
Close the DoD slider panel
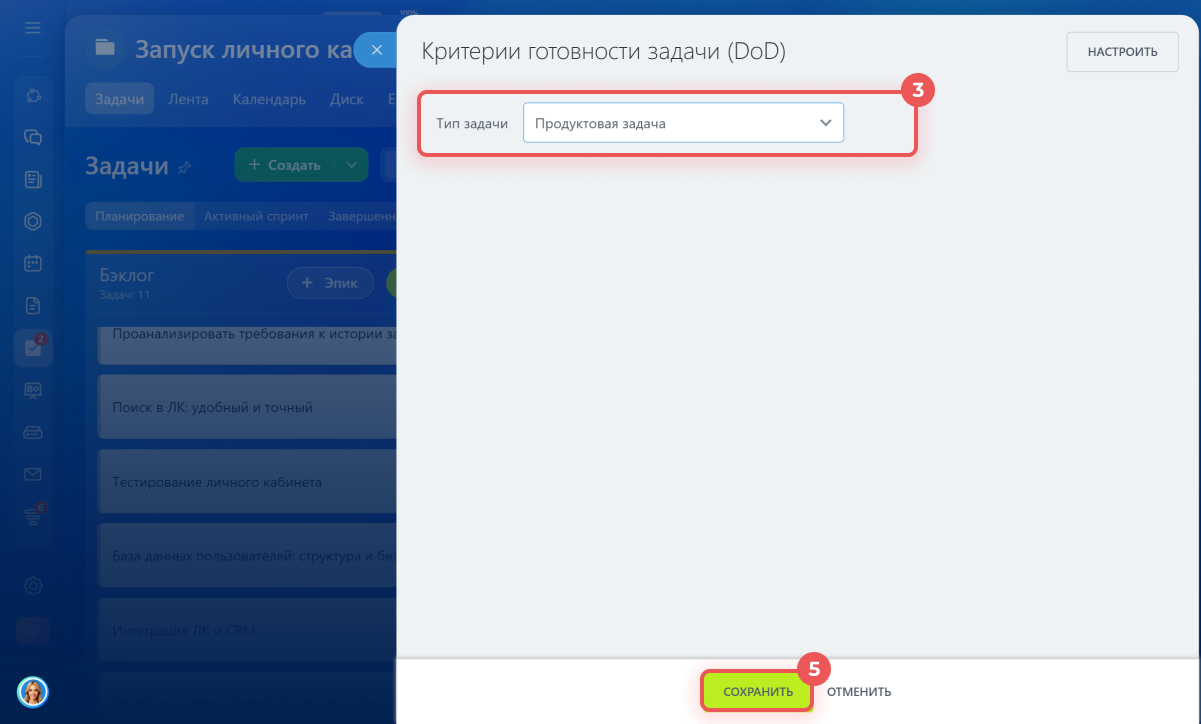(376, 50)
